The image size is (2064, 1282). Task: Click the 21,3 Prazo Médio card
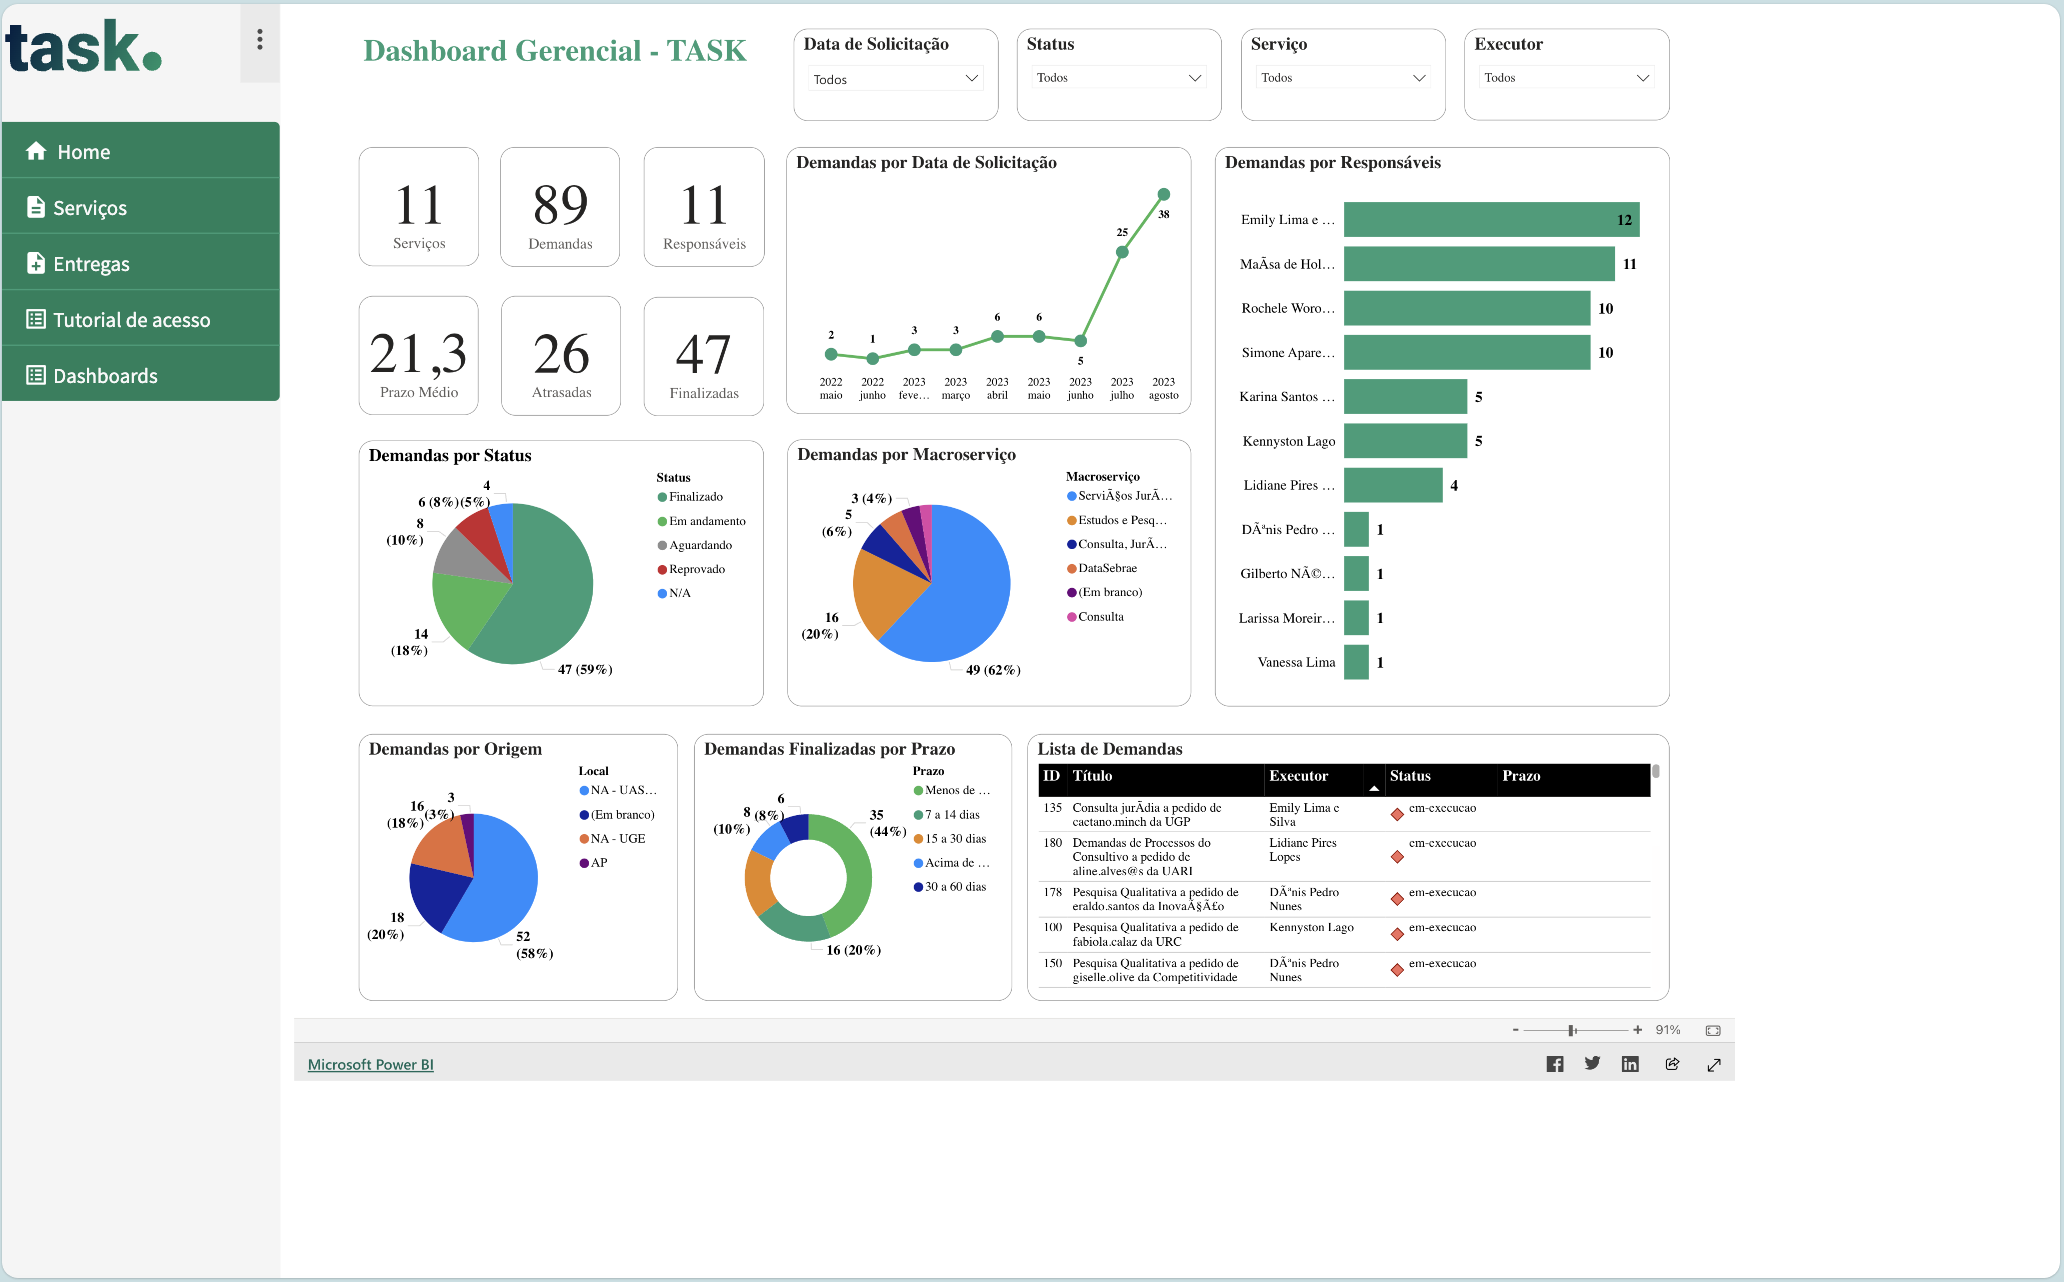[x=419, y=355]
